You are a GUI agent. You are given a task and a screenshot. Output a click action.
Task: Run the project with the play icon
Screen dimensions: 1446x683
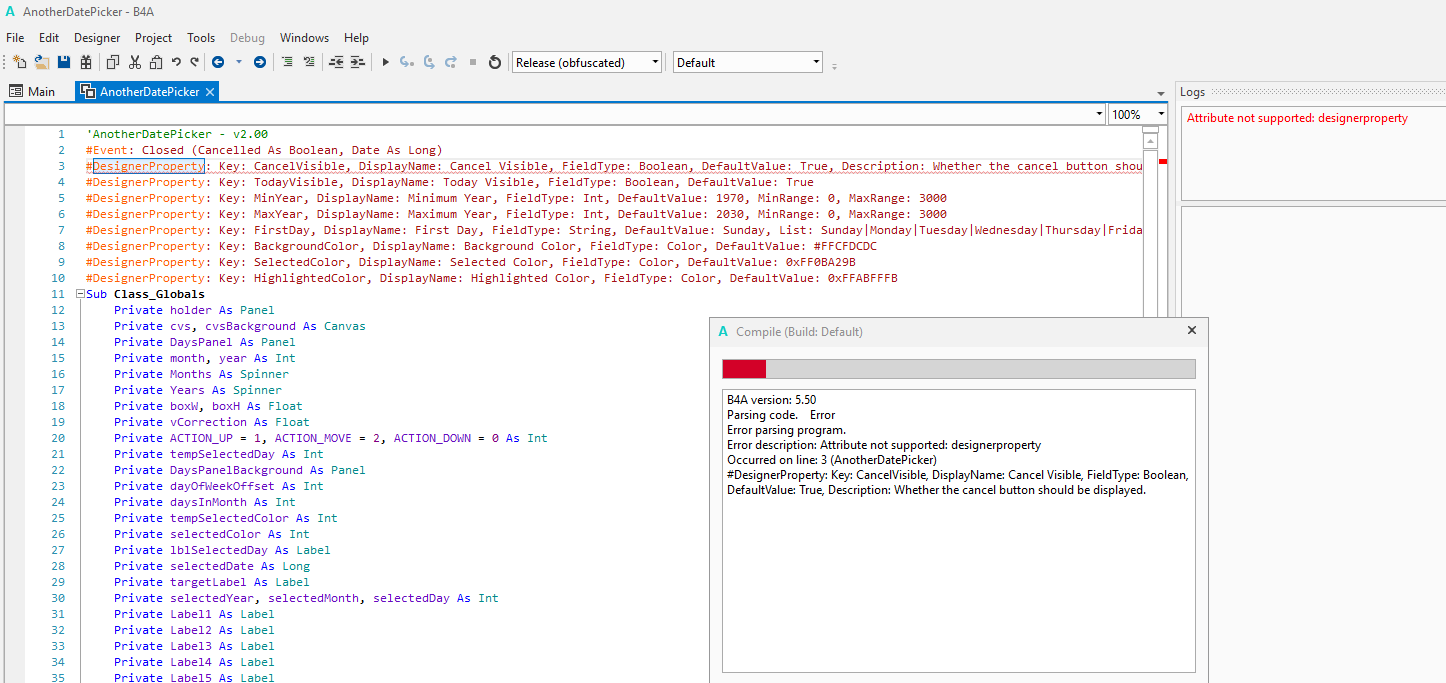click(x=386, y=62)
